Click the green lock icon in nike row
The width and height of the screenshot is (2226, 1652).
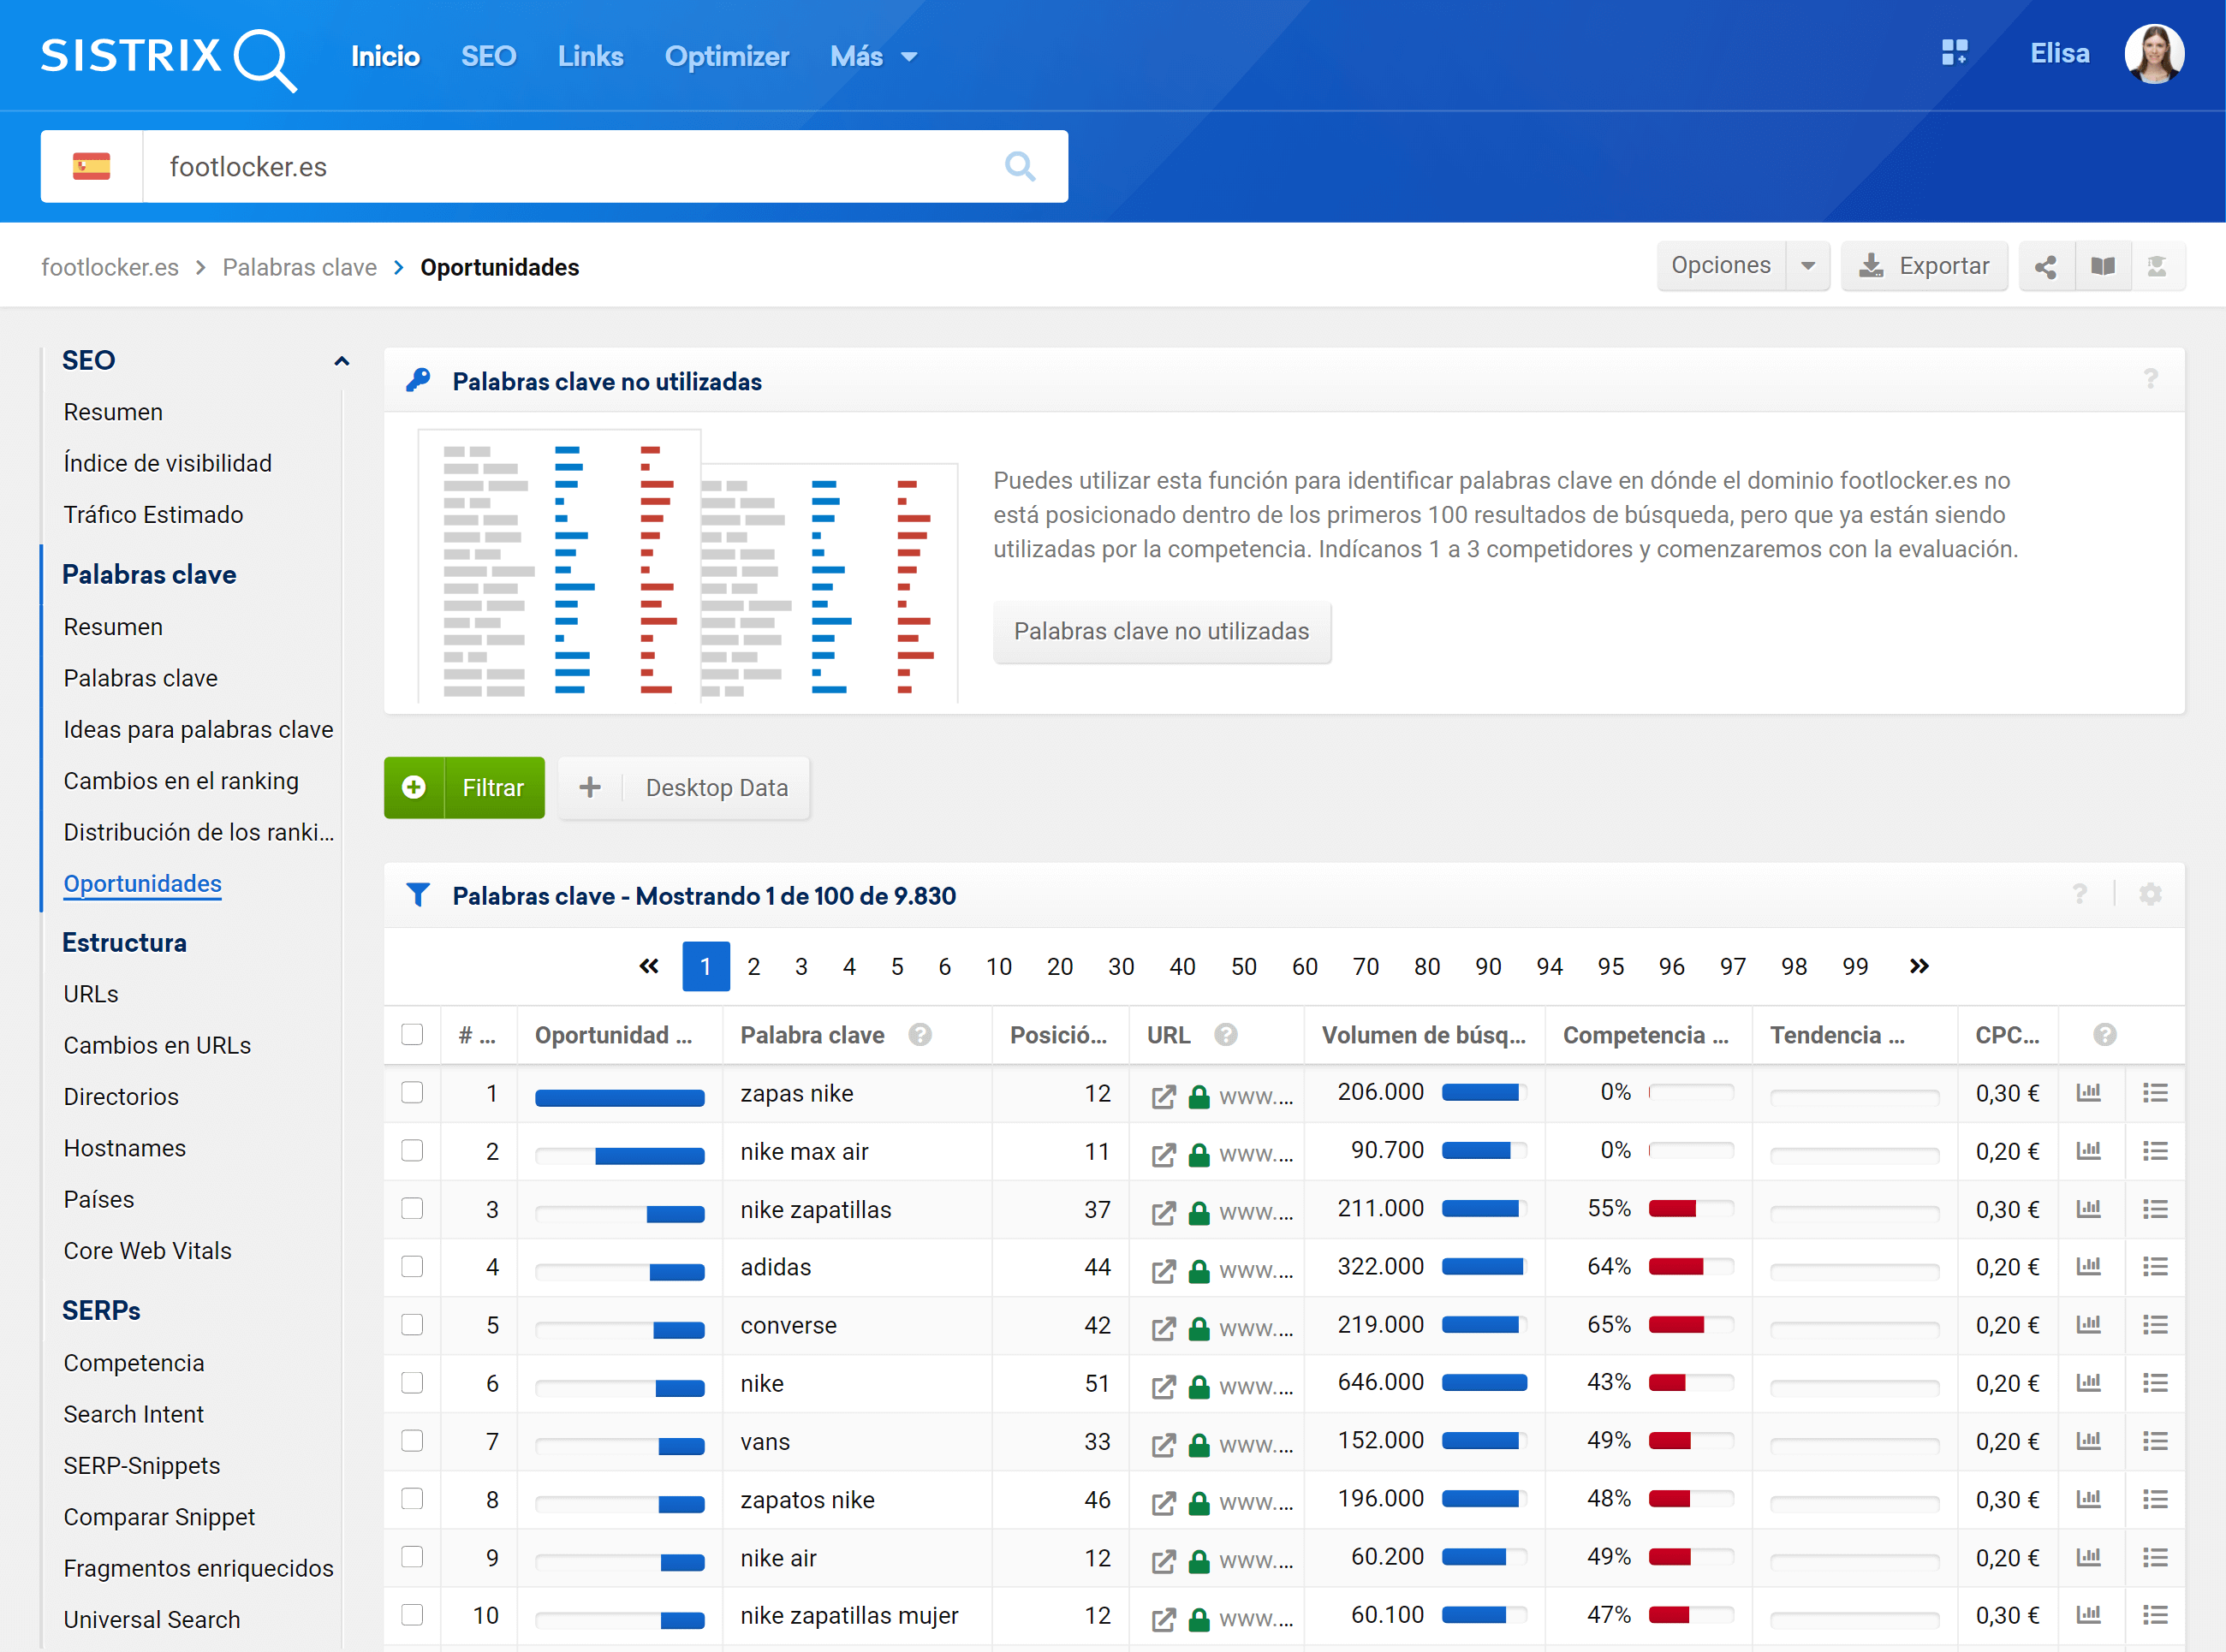1199,1386
